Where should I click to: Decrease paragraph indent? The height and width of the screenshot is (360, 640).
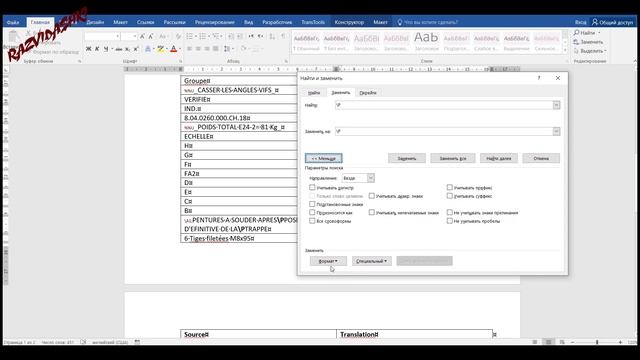[x=231, y=36]
